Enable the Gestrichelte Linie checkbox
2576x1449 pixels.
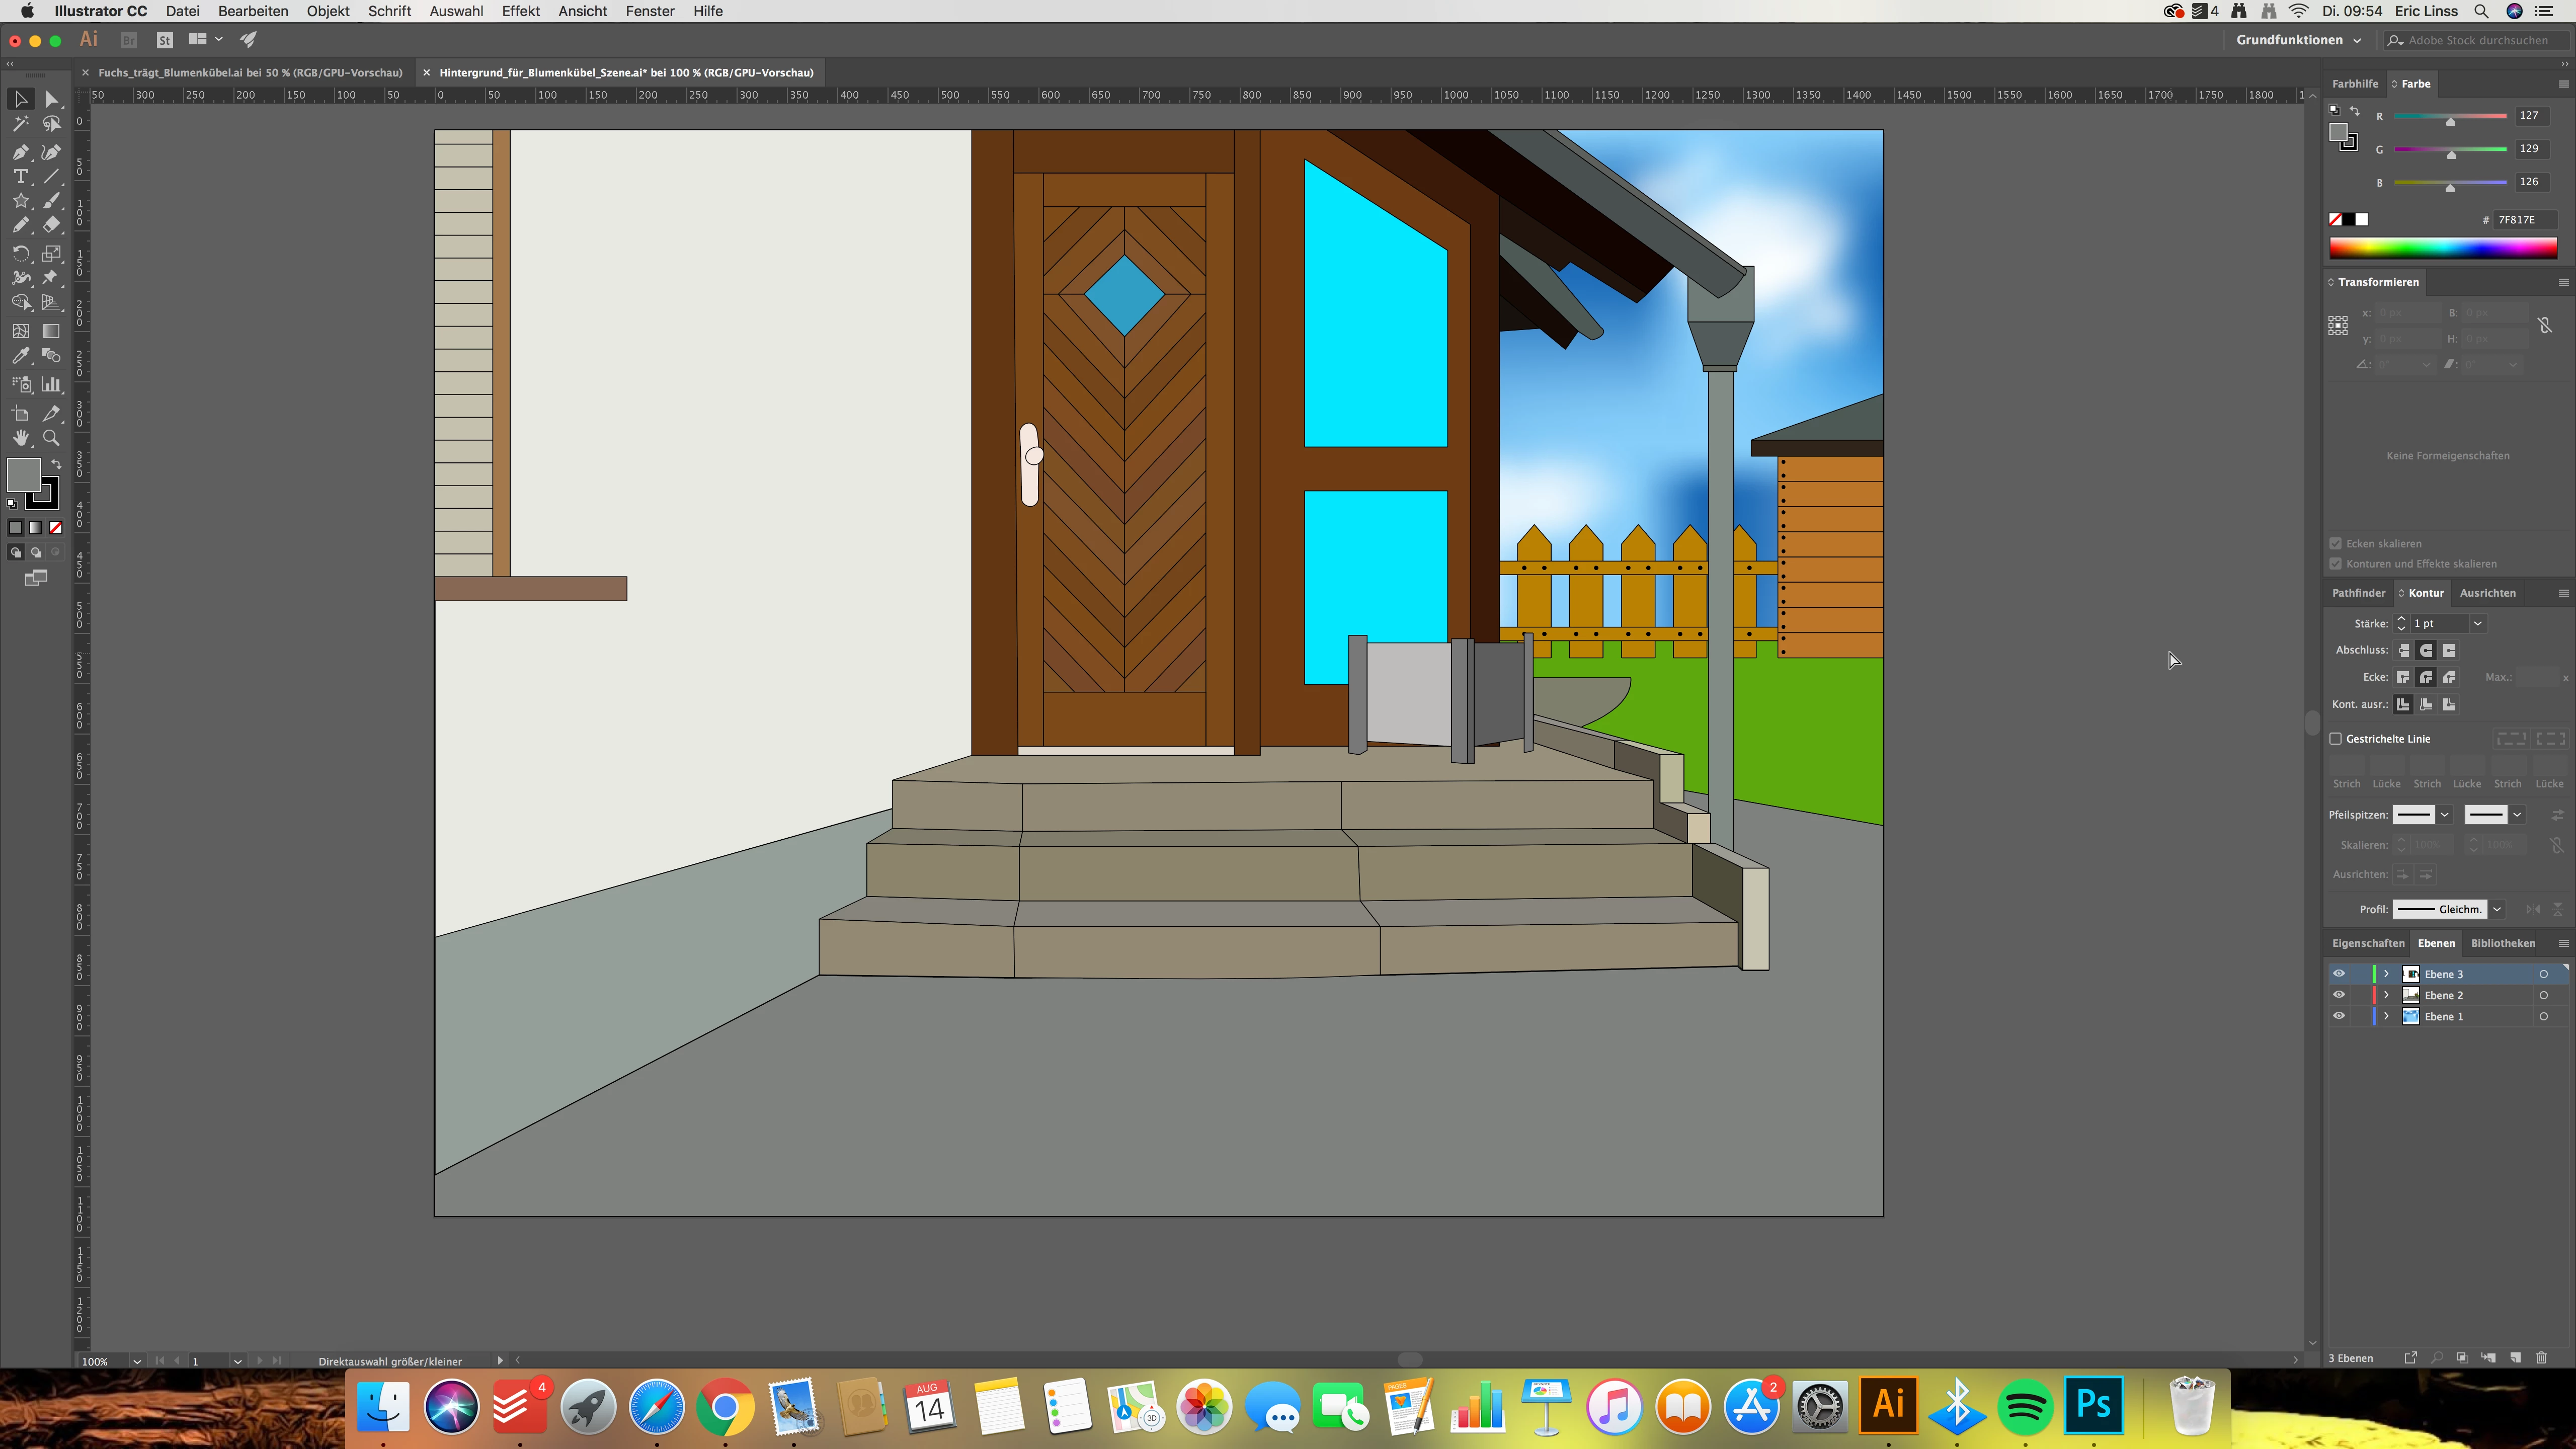coord(2336,739)
